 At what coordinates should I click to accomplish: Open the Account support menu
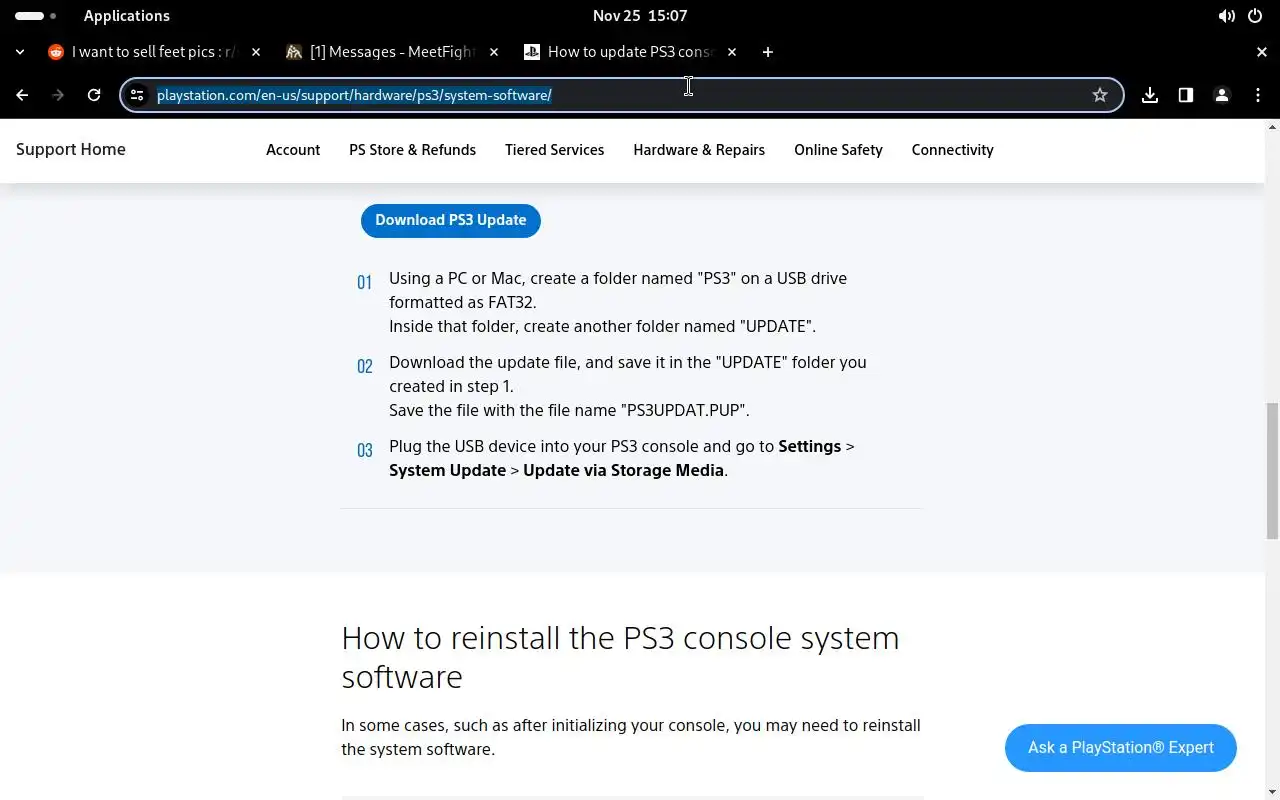click(x=293, y=150)
